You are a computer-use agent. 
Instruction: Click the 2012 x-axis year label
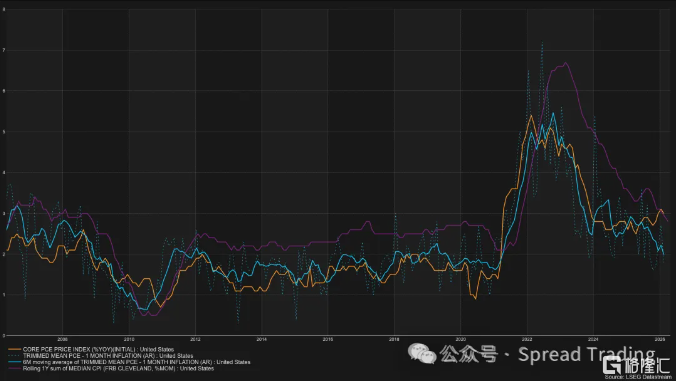(195, 340)
